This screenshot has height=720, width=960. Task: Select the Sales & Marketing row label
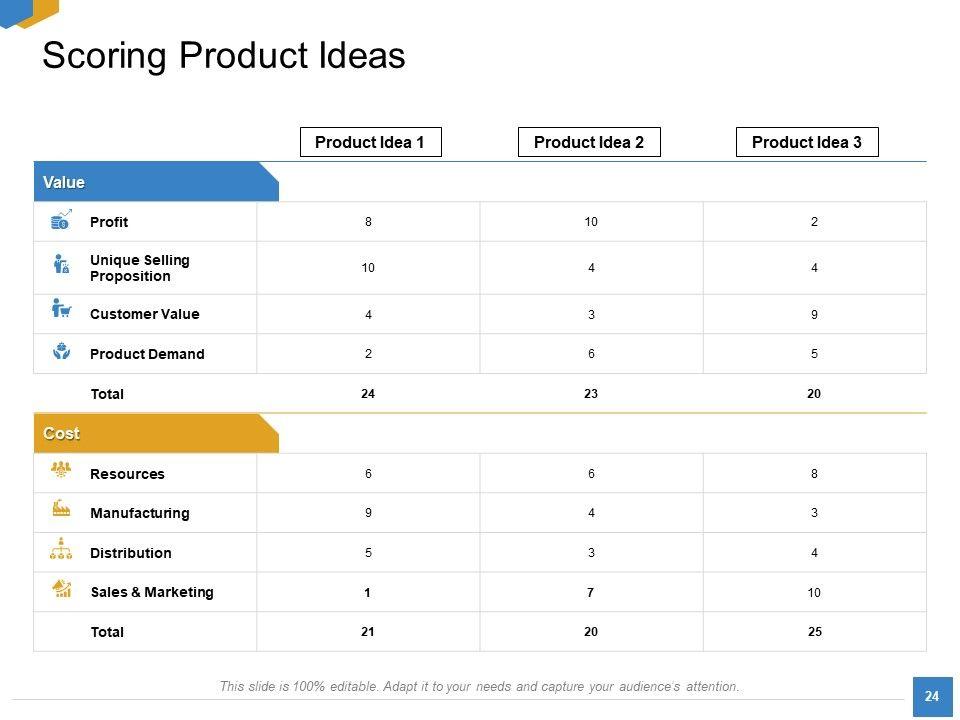(x=152, y=592)
